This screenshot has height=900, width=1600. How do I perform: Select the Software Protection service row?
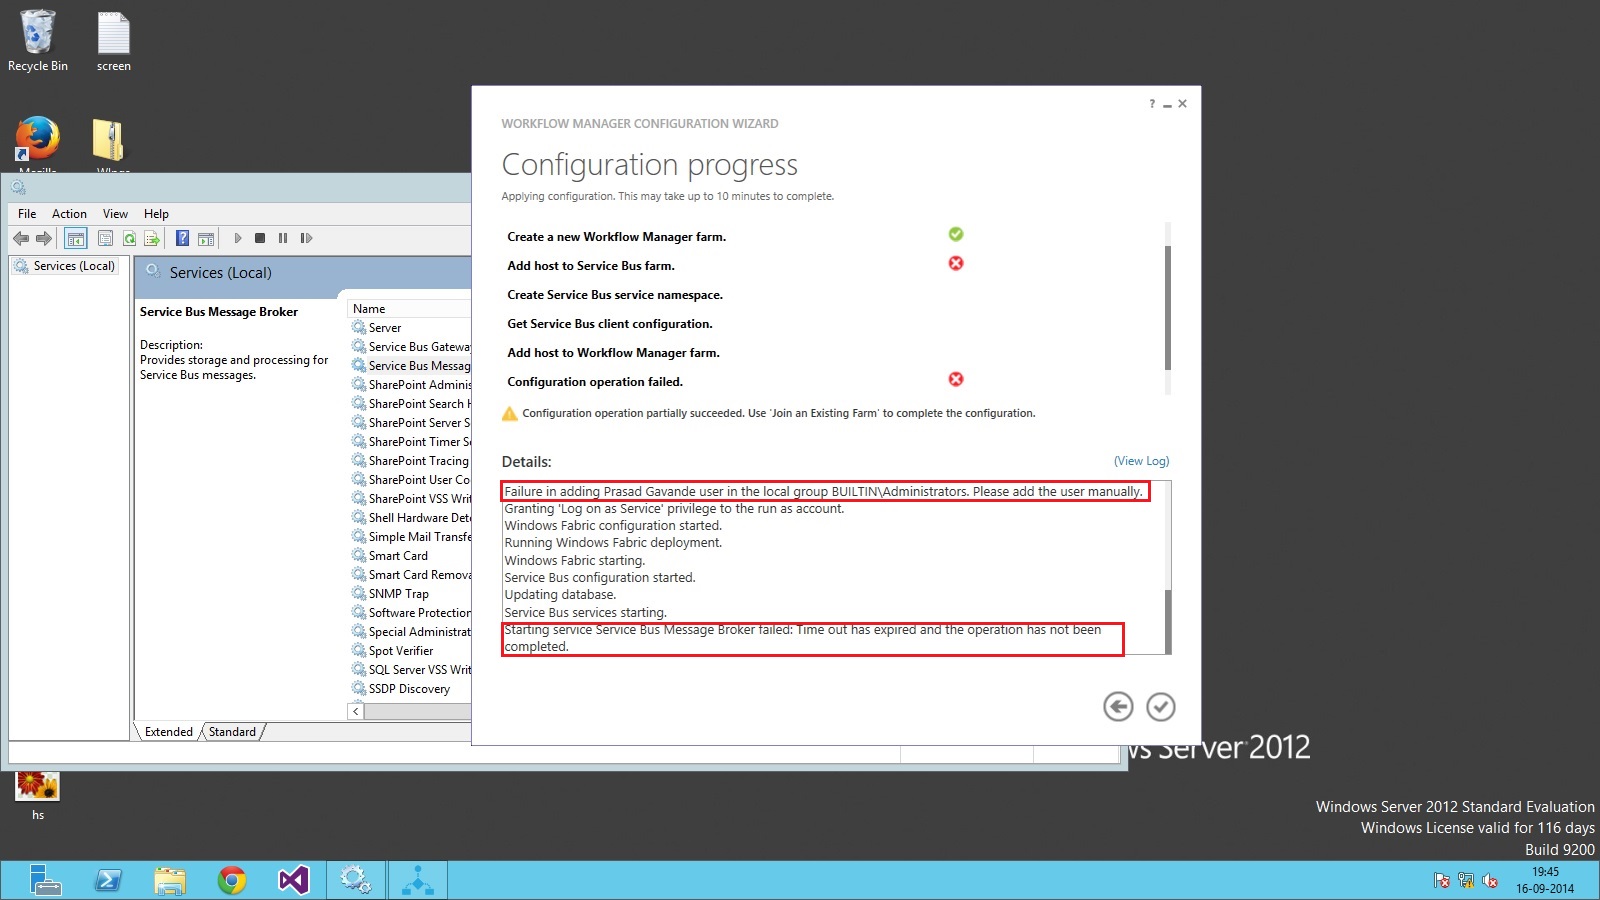[410, 613]
